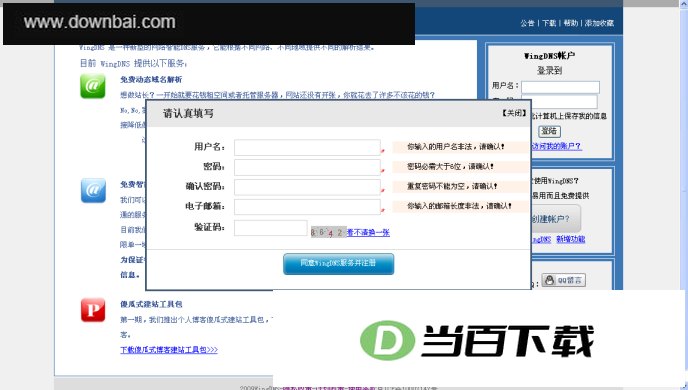688x390 pixels.
Task: Open 下载傻瓜式博客建站工具包>>> link
Action: tap(169, 350)
